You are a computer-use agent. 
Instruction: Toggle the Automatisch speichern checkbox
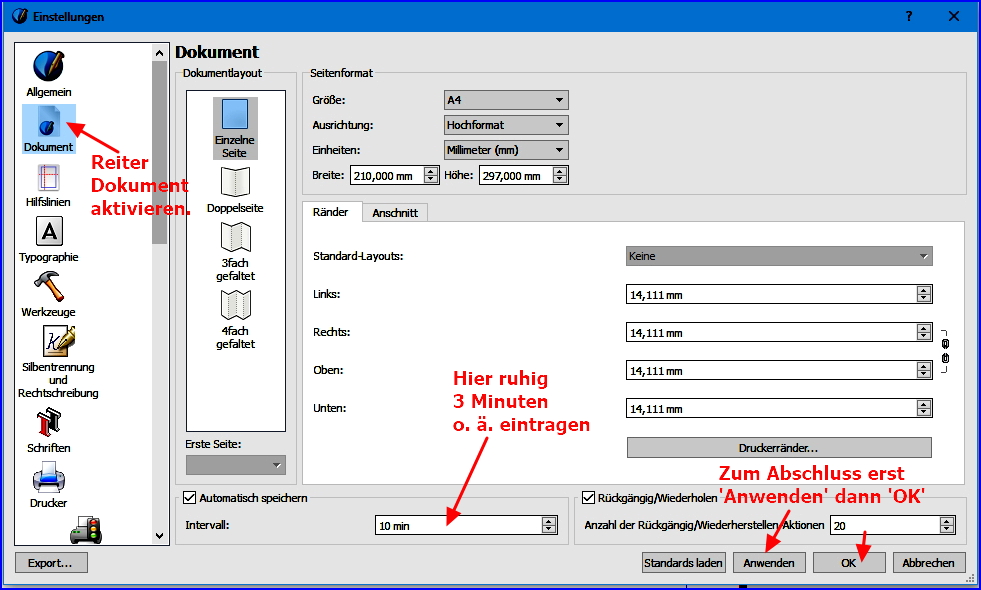[189, 497]
